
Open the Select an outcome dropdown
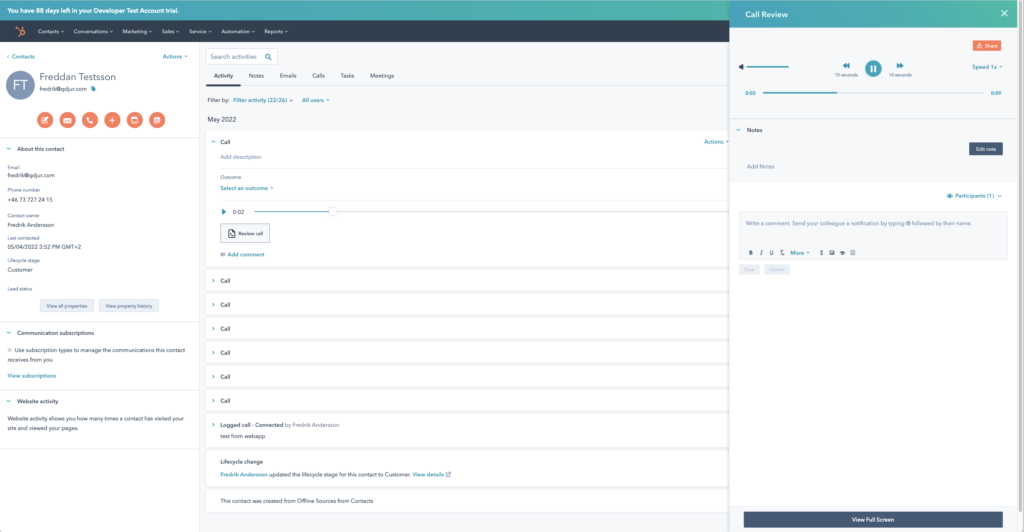click(x=246, y=188)
